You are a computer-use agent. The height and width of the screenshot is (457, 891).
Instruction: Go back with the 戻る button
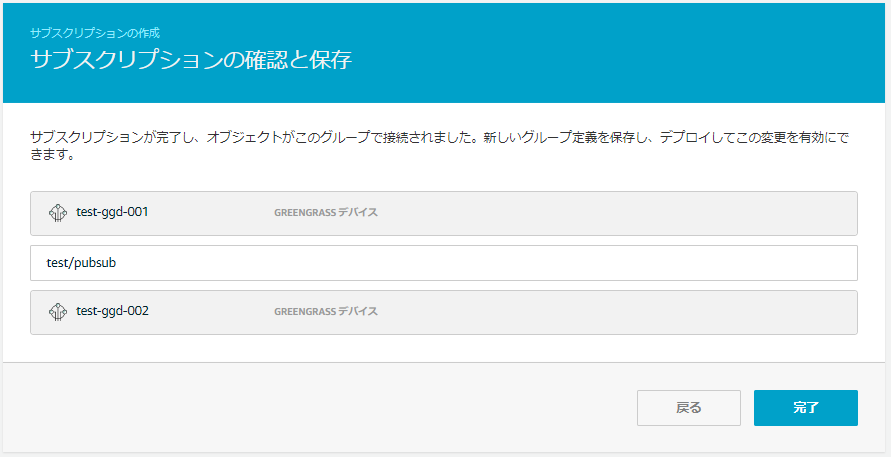point(689,408)
